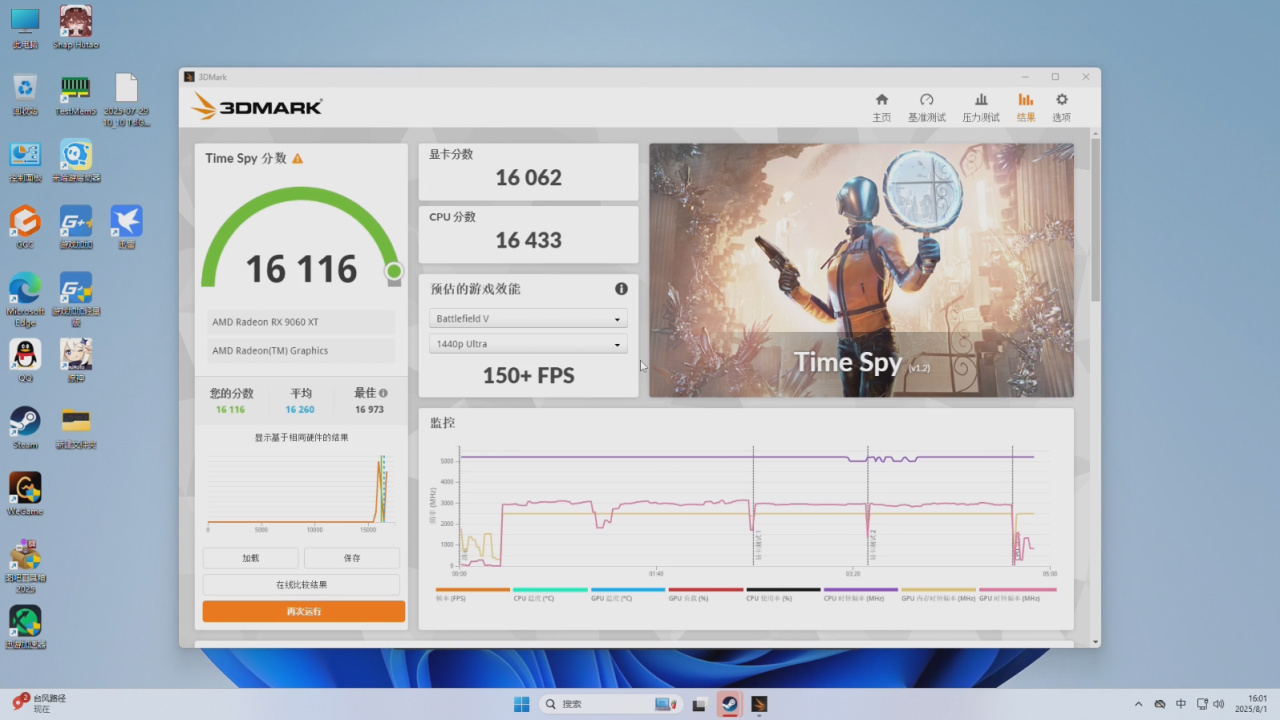1280x720 pixels.
Task: Click the GPU 负载 (%) red legend item
Action: point(706,594)
